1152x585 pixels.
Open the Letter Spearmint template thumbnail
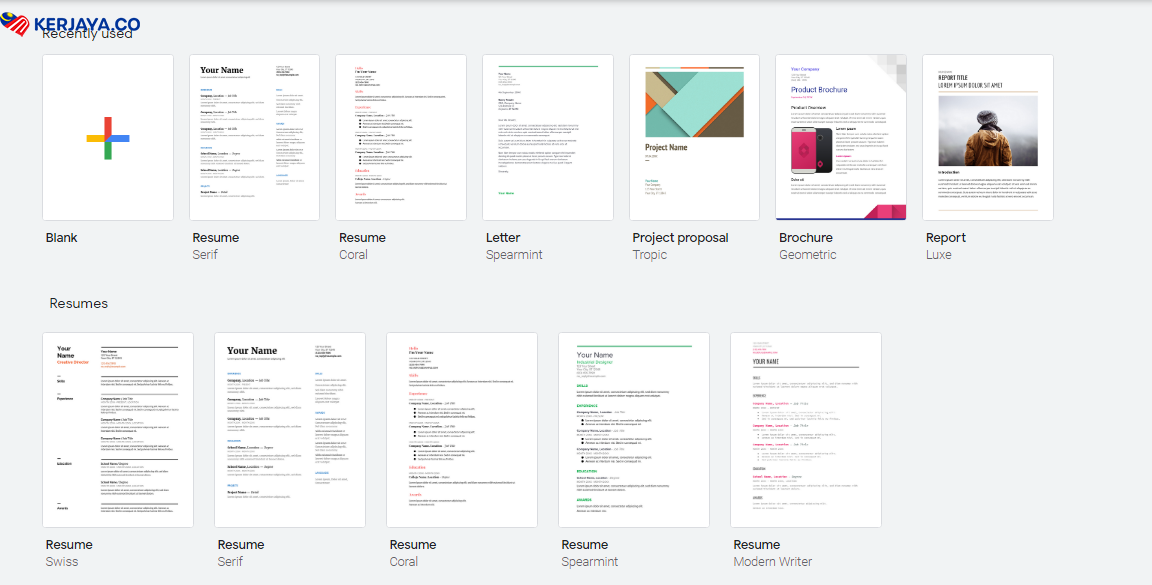(548, 137)
